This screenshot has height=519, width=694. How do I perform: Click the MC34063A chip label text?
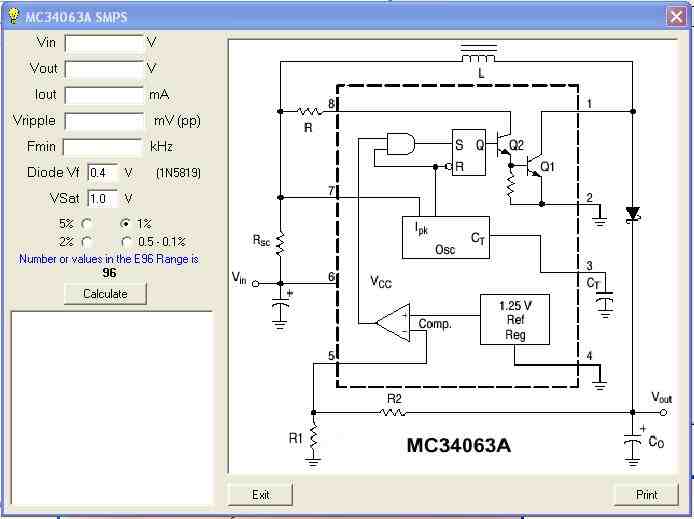[x=459, y=445]
